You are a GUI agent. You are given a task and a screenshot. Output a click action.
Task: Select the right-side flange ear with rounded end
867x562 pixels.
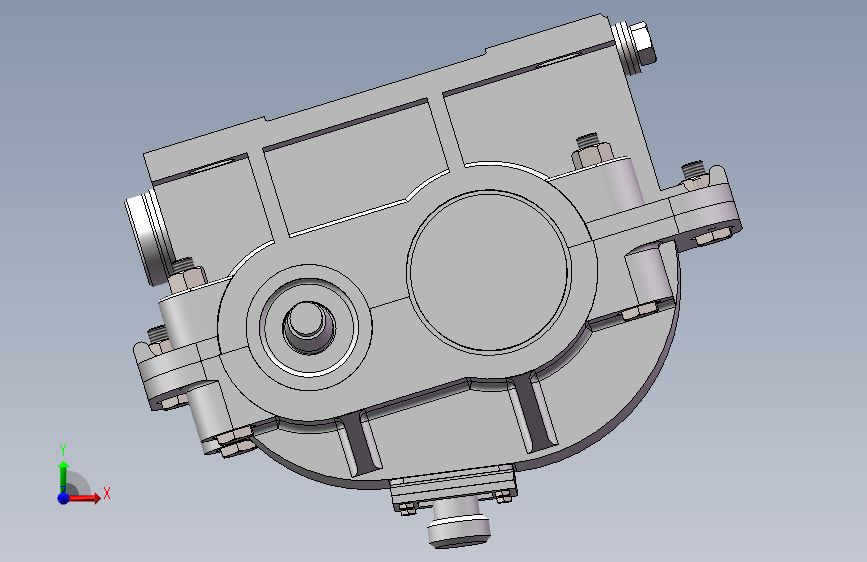708,207
